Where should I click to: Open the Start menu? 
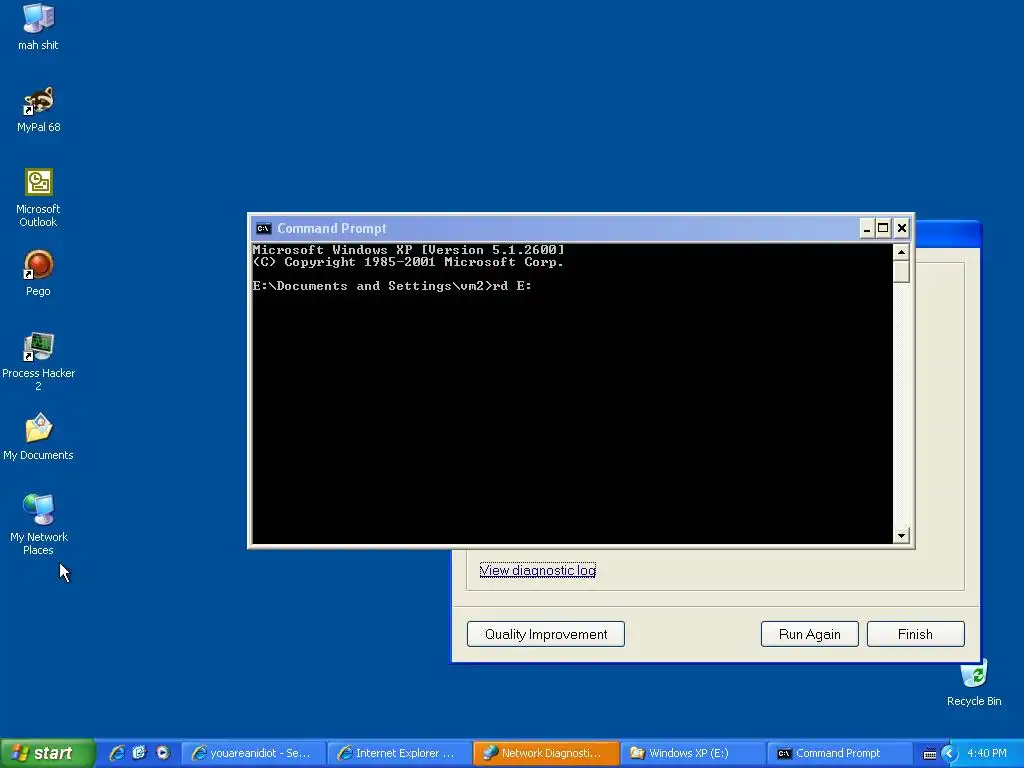47,753
